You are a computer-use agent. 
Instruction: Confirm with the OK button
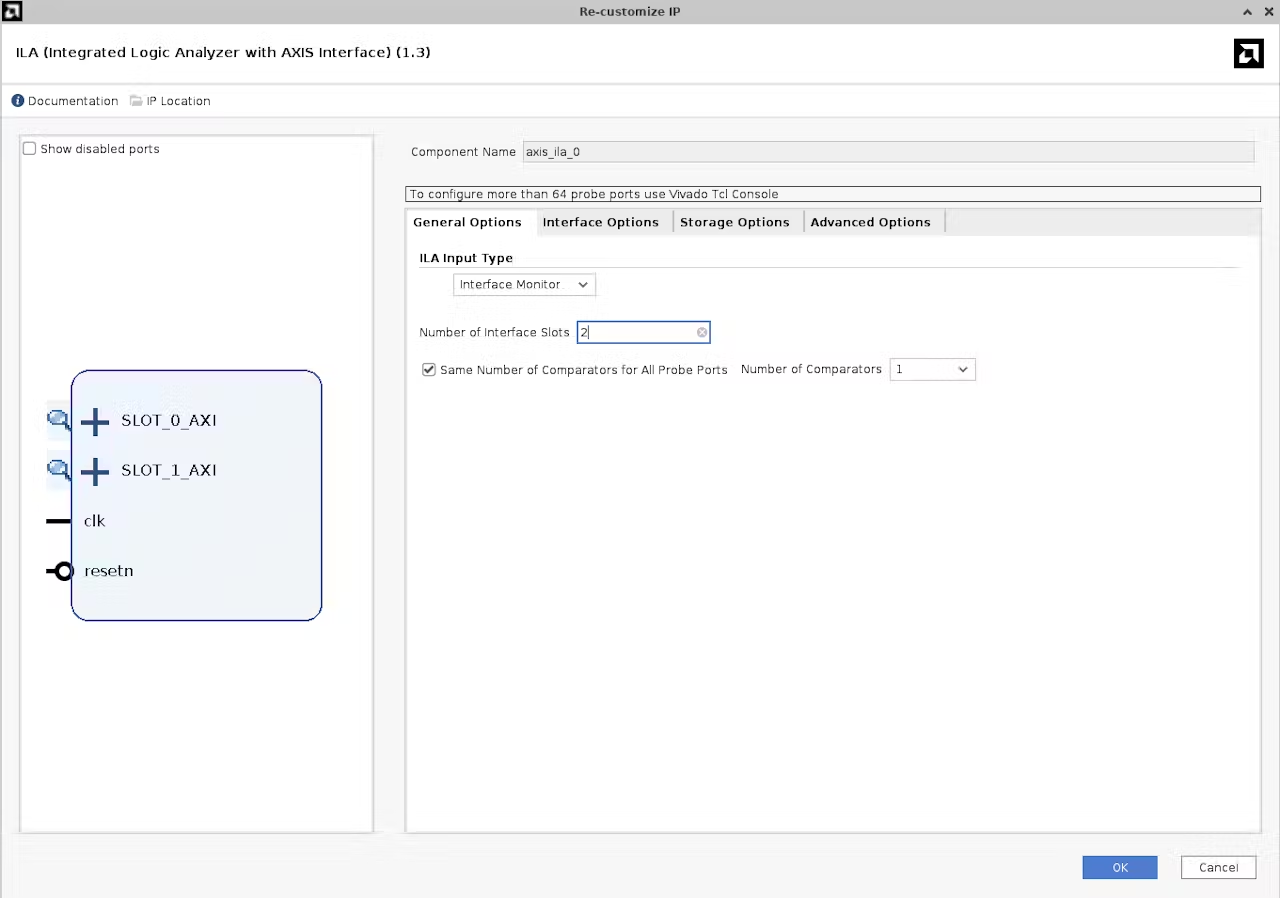pos(1120,867)
